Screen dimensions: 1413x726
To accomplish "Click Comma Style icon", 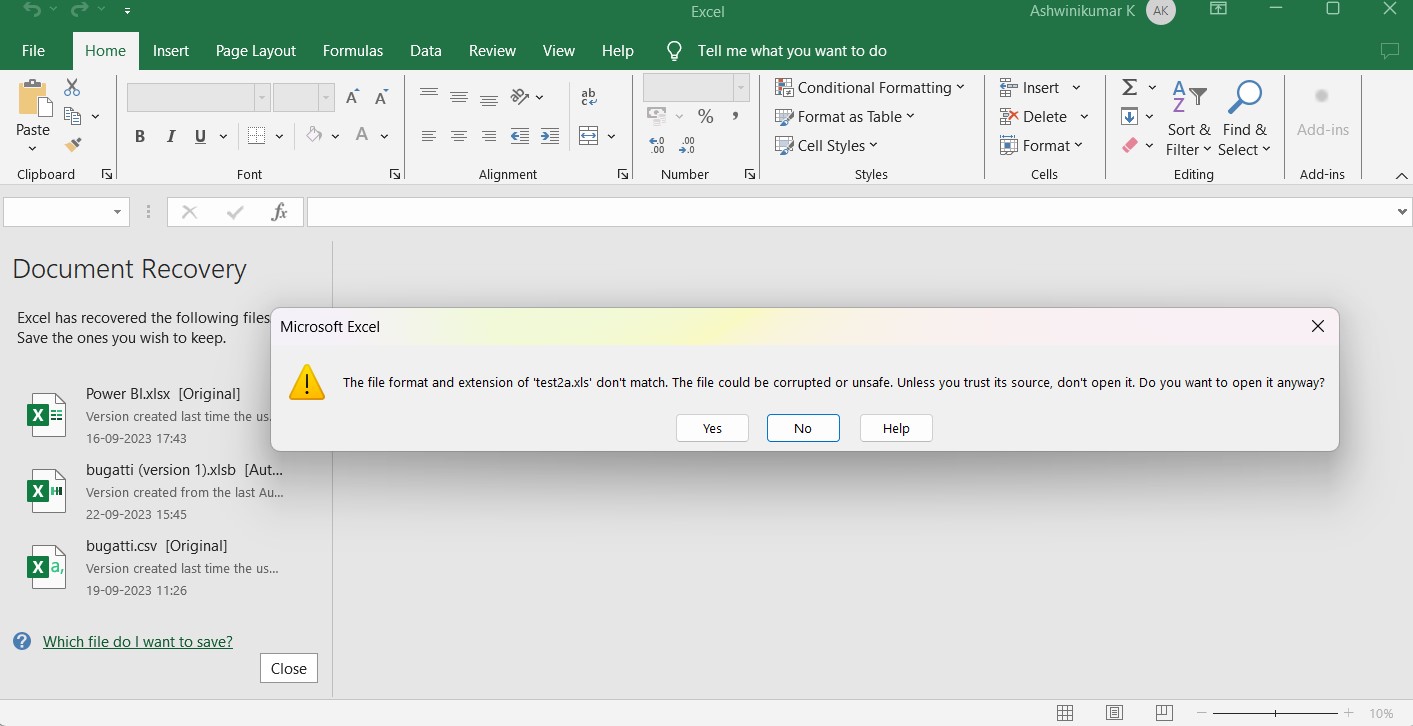I will (736, 116).
